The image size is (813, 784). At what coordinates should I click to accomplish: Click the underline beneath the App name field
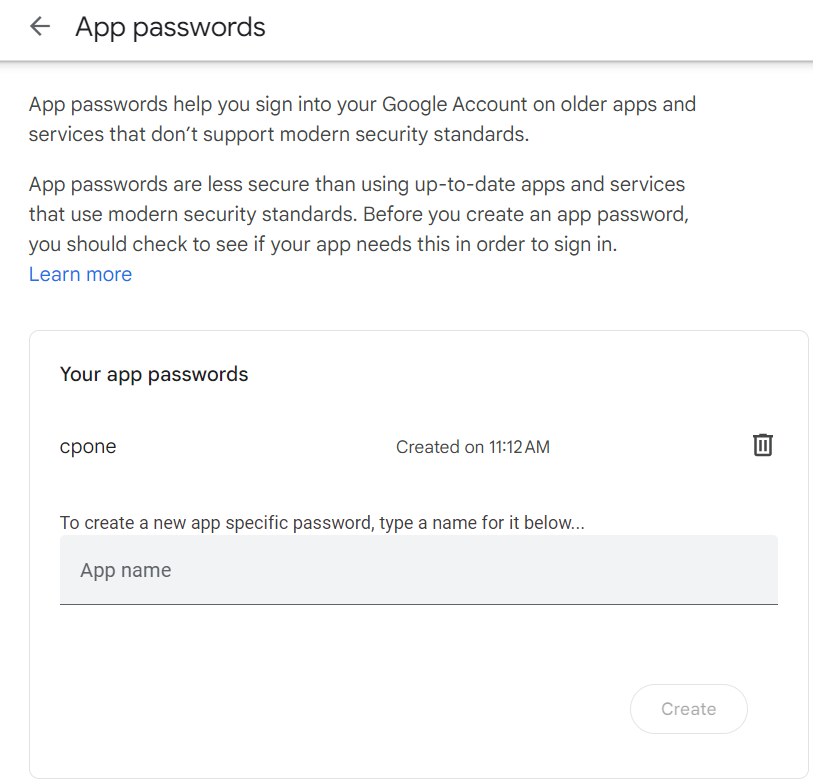418,604
